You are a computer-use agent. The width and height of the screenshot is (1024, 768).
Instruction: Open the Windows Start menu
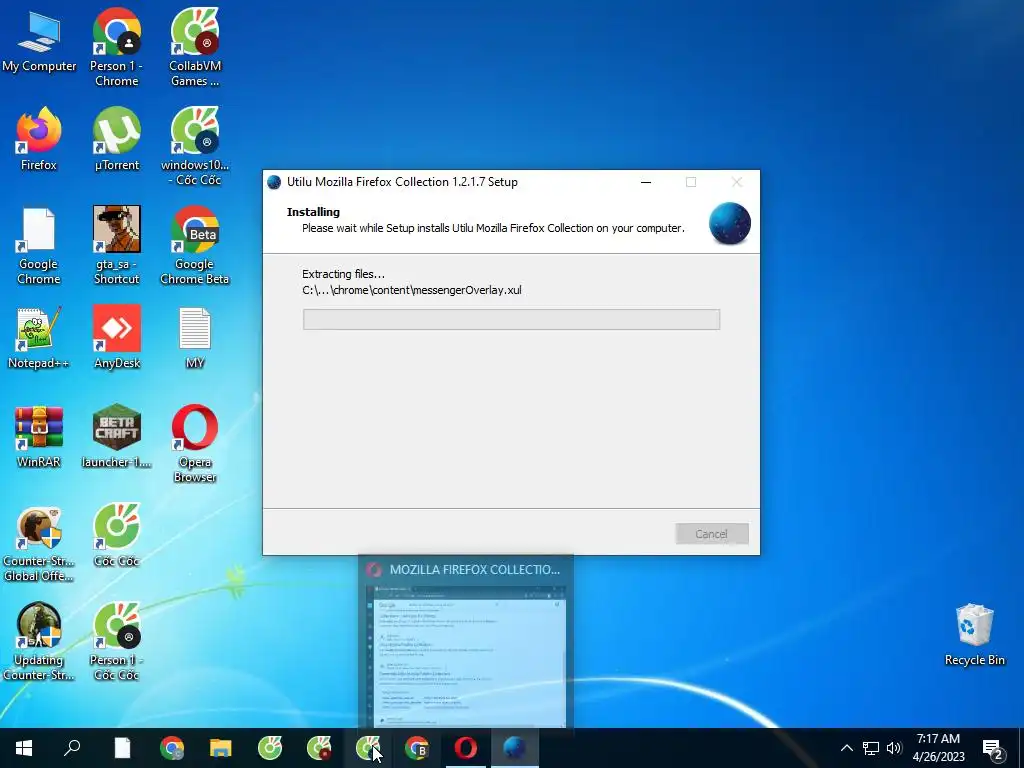24,748
